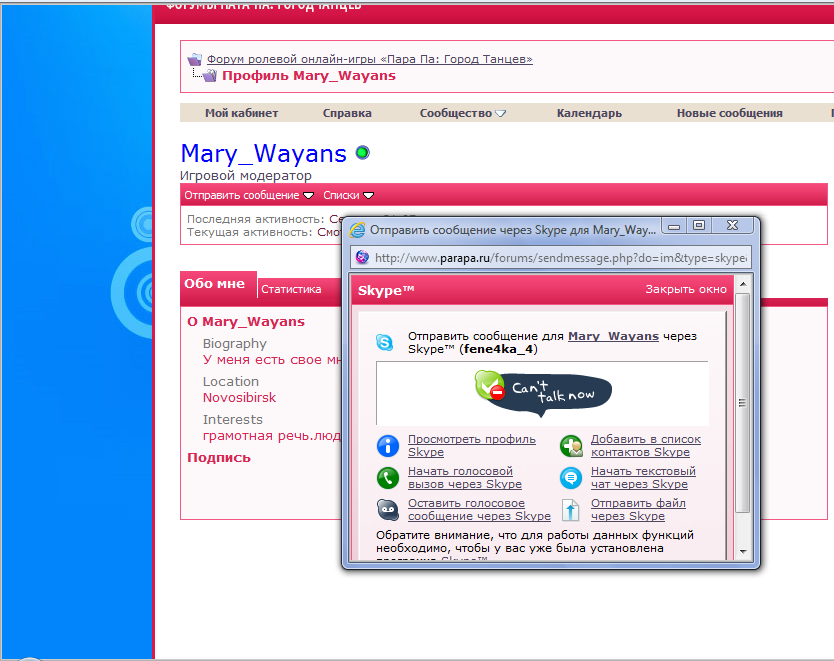Click Отправить файл через Skype link
834x661 pixels.
pyautogui.click(x=638, y=509)
